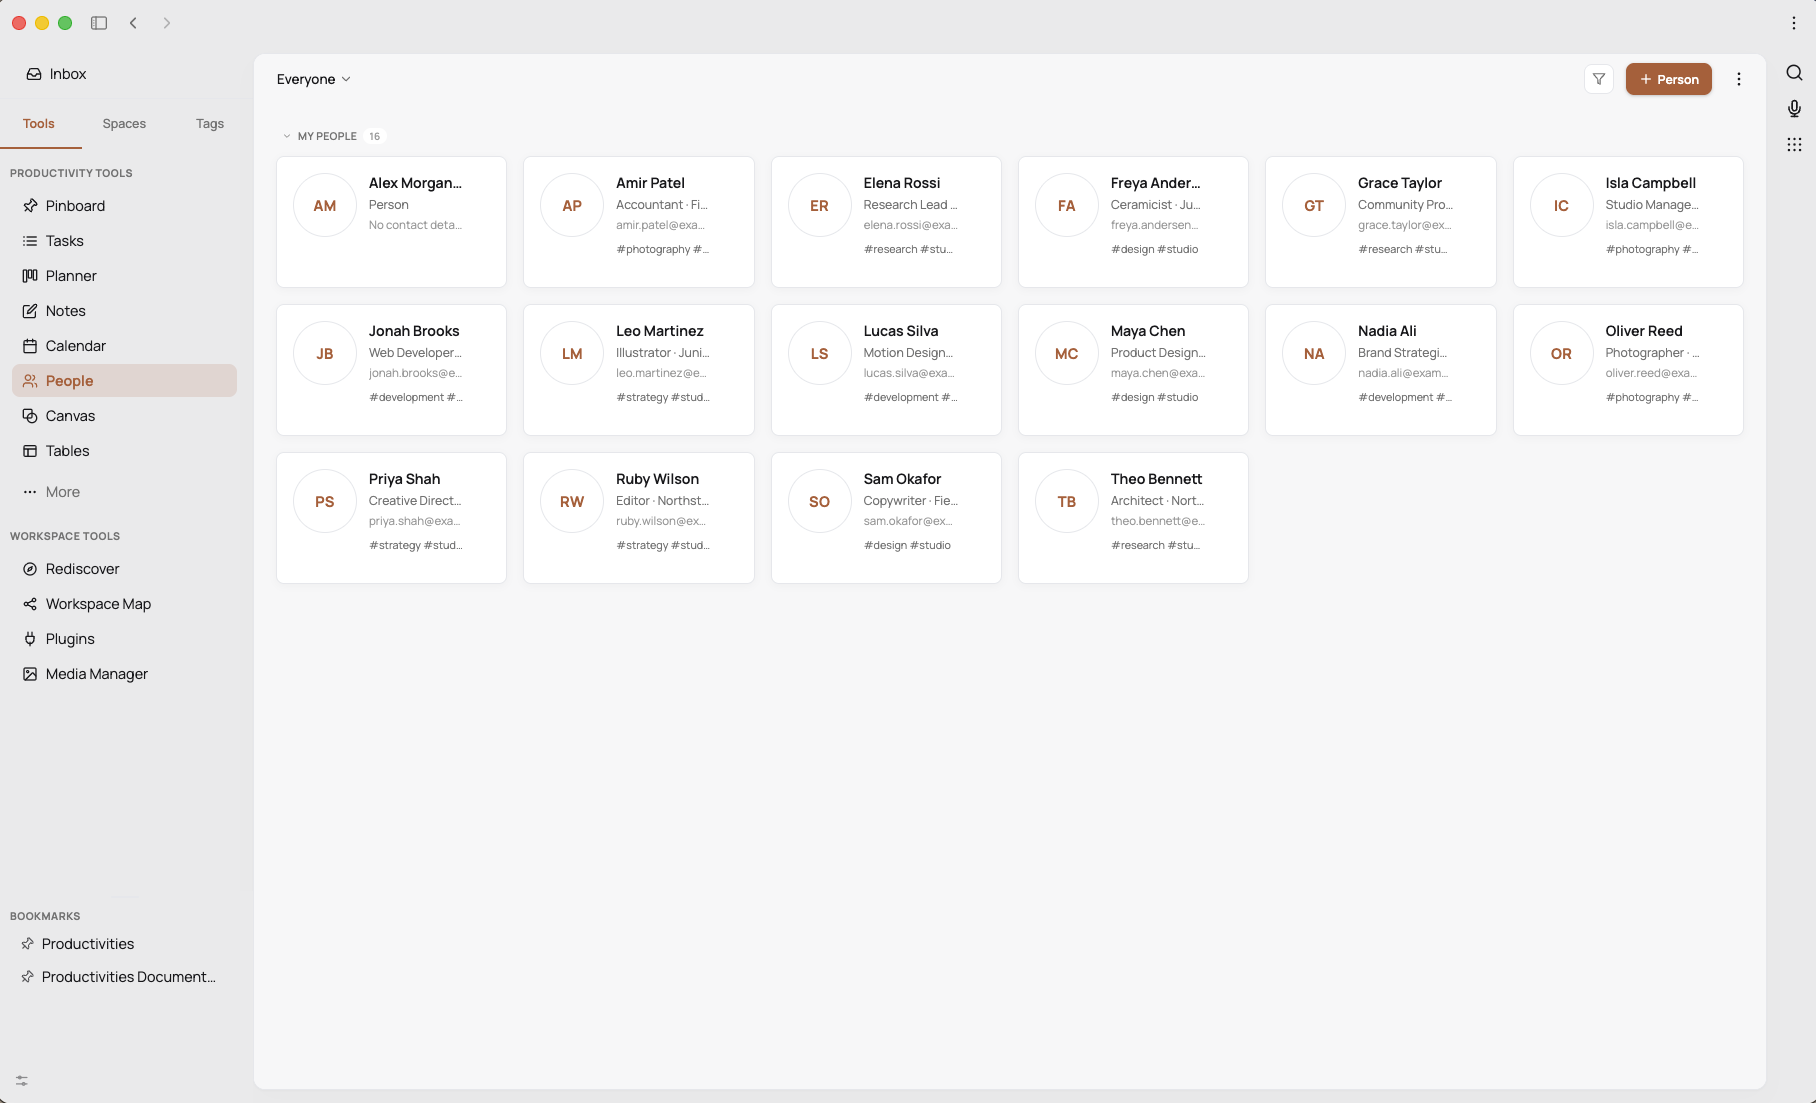Image resolution: width=1816 pixels, height=1103 pixels.
Task: Click the search magnifier icon
Action: pos(1794,73)
